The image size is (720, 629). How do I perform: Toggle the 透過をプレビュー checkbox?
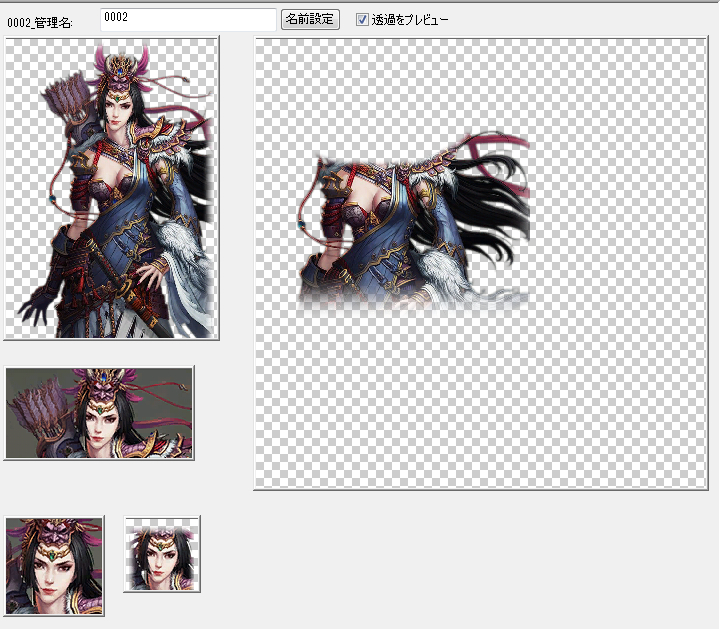362,20
